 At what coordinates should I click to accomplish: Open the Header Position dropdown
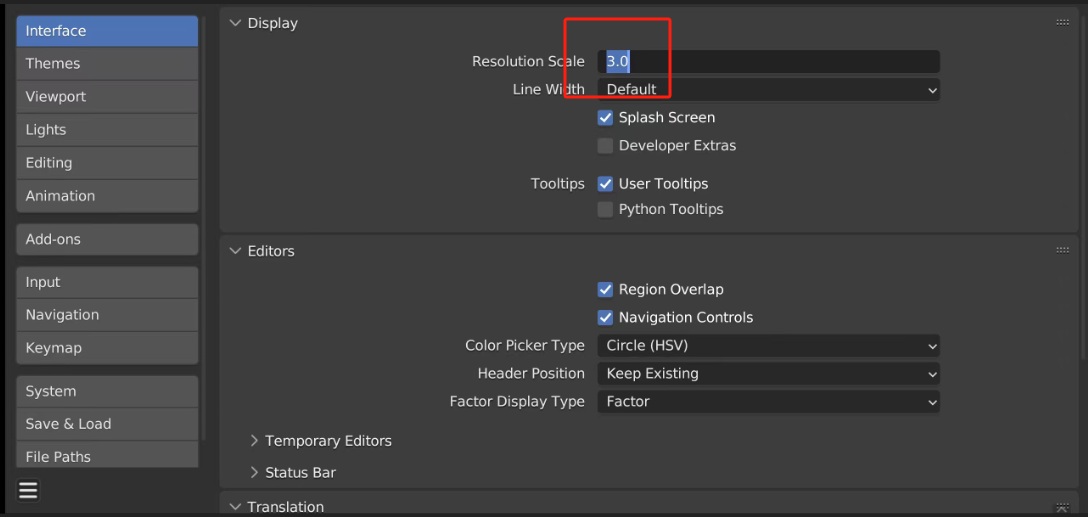(768, 373)
